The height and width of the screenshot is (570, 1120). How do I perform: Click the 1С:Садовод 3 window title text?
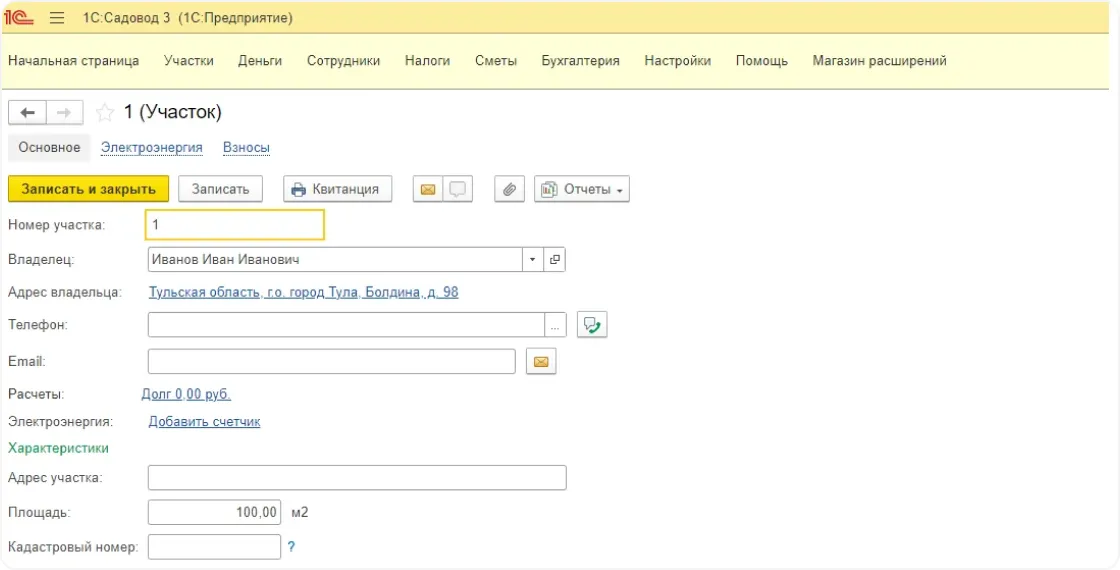tap(188, 18)
